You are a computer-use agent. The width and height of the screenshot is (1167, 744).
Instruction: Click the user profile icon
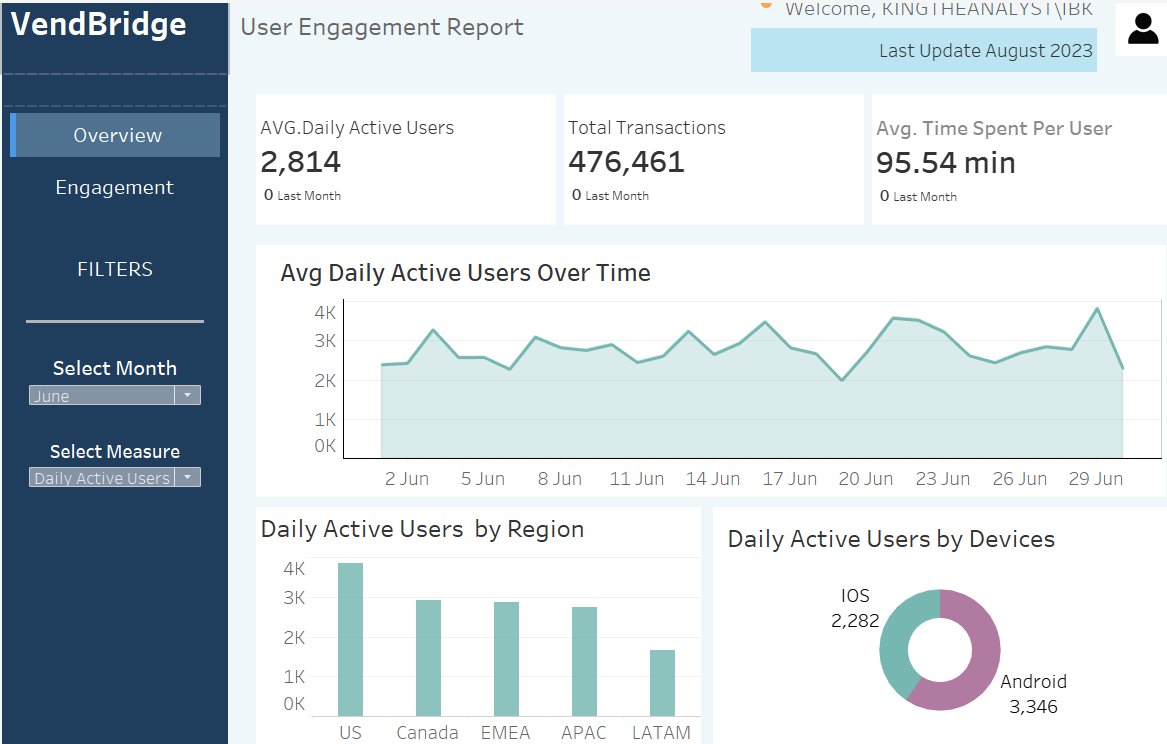point(1141,28)
